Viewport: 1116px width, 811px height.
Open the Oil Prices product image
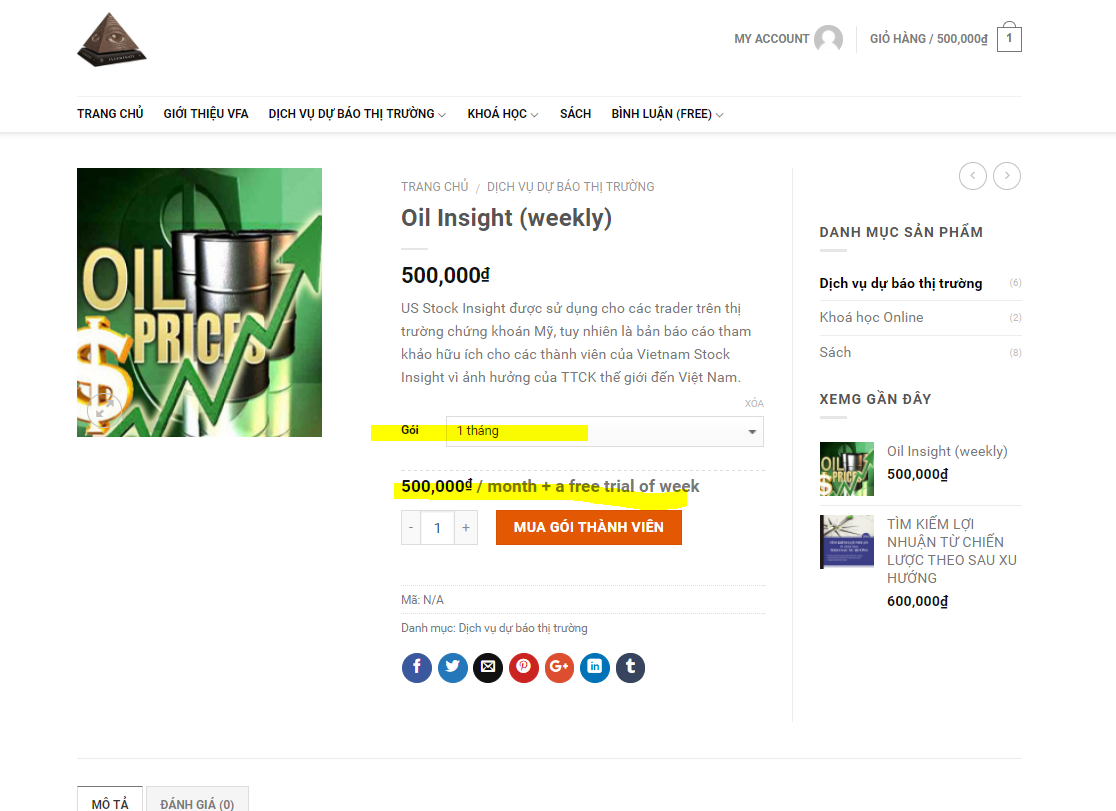tap(199, 303)
